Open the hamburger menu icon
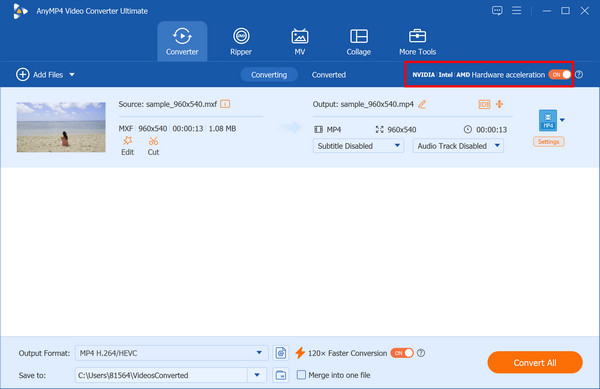This screenshot has width=600, height=389. tap(517, 10)
